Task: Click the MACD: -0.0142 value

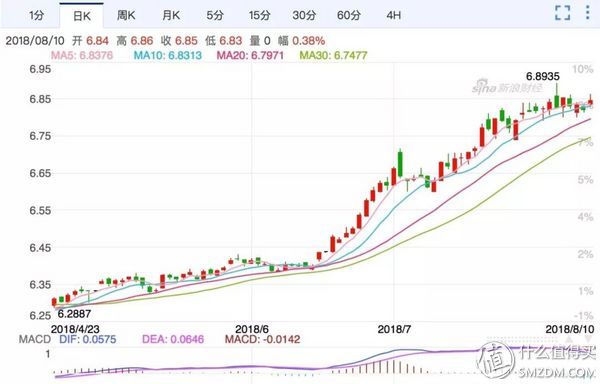Action: pos(262,339)
